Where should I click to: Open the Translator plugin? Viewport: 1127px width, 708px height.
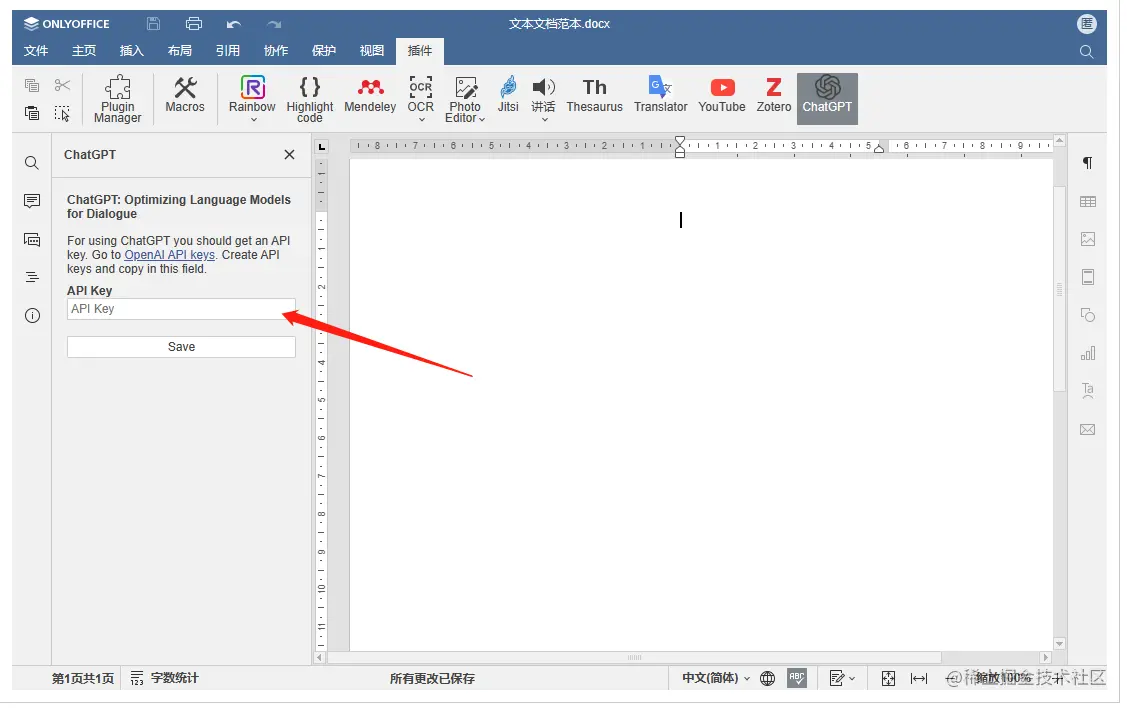[661, 96]
